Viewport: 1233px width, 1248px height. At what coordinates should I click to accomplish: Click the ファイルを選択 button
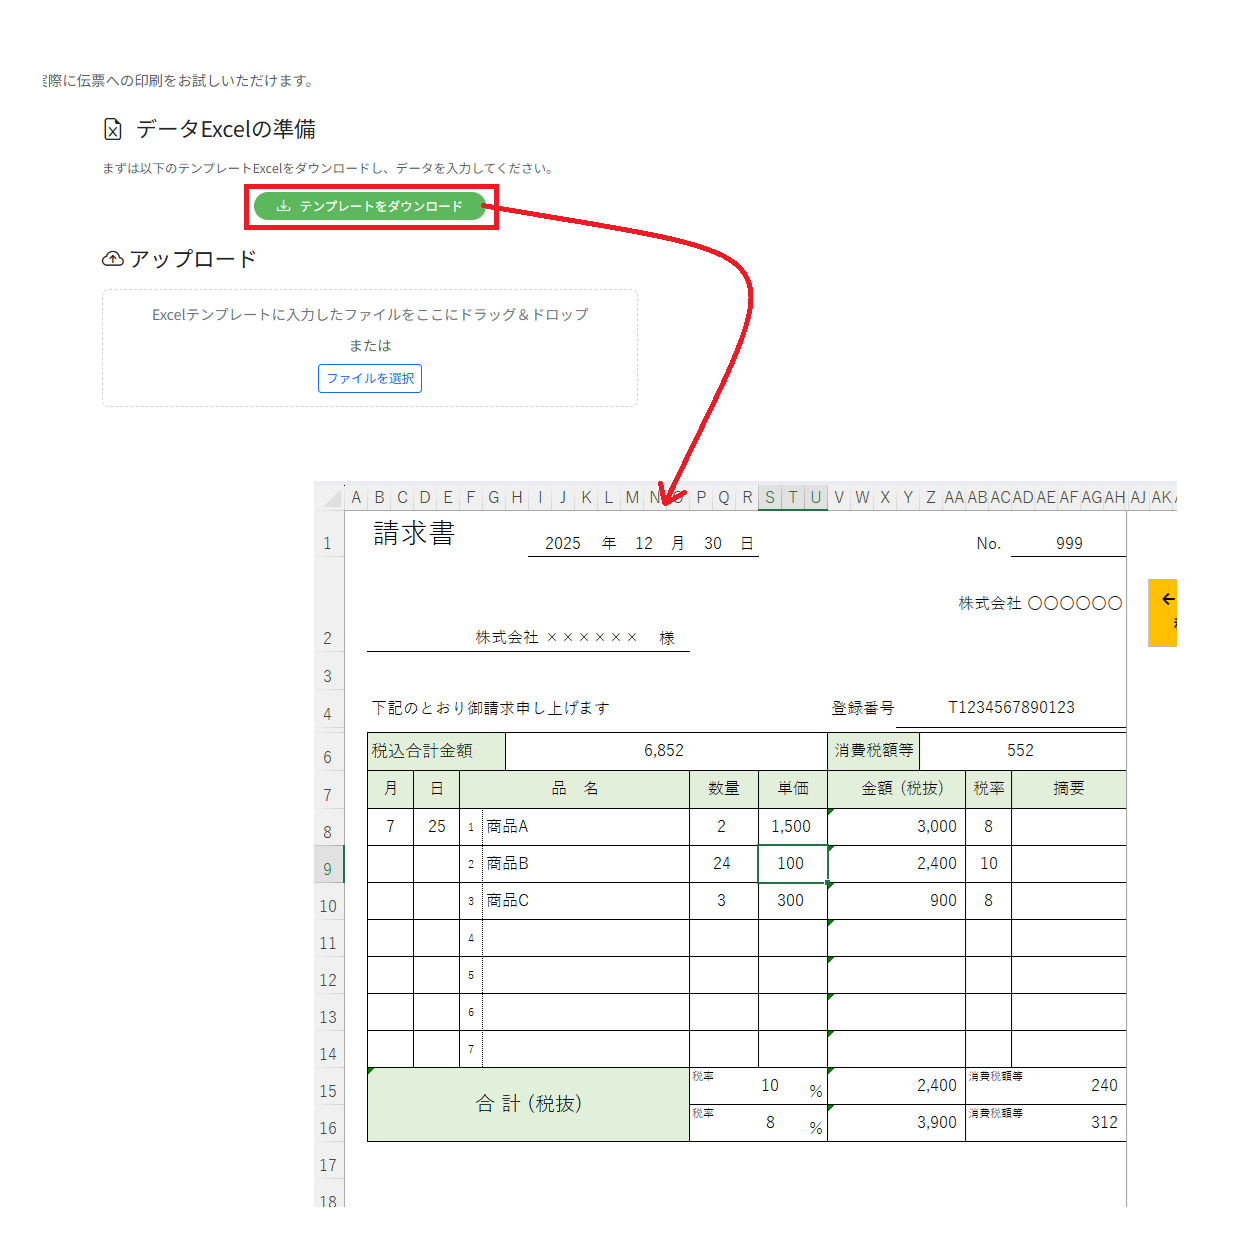coord(370,379)
